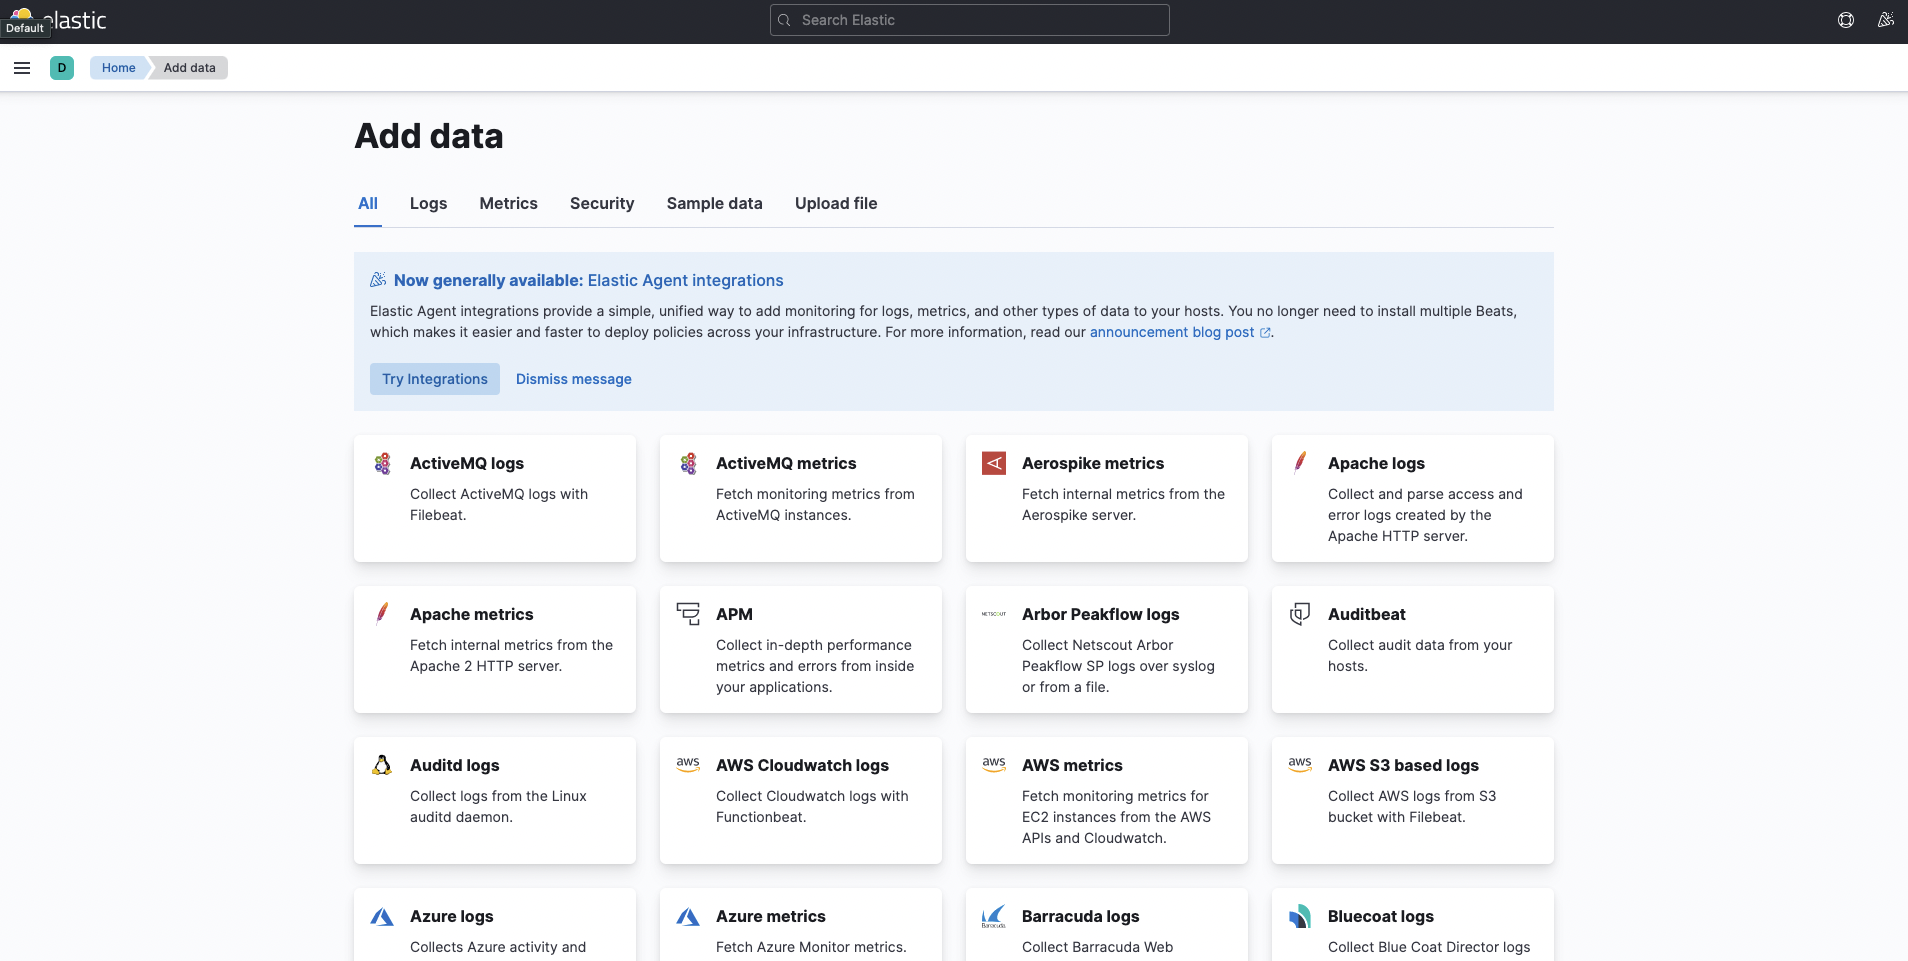The height and width of the screenshot is (961, 1908).
Task: Open the Aerospike metrics card
Action: 1107,498
